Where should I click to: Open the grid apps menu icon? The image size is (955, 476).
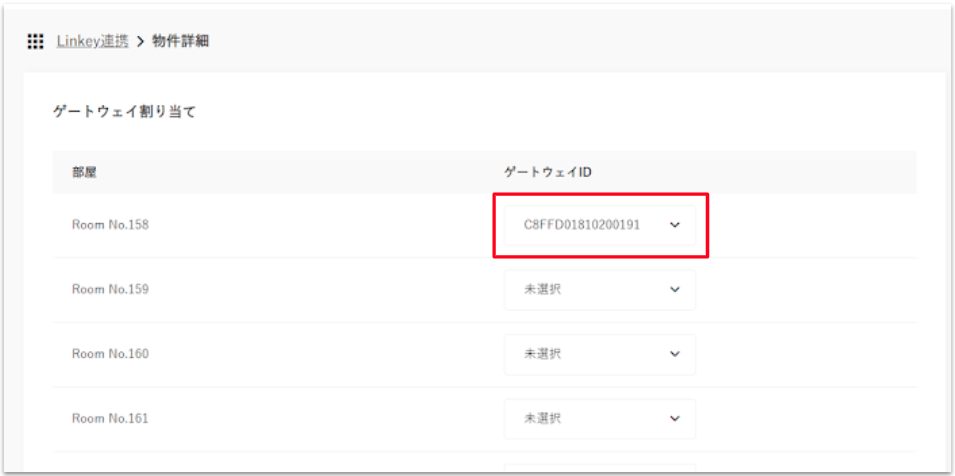pos(35,42)
